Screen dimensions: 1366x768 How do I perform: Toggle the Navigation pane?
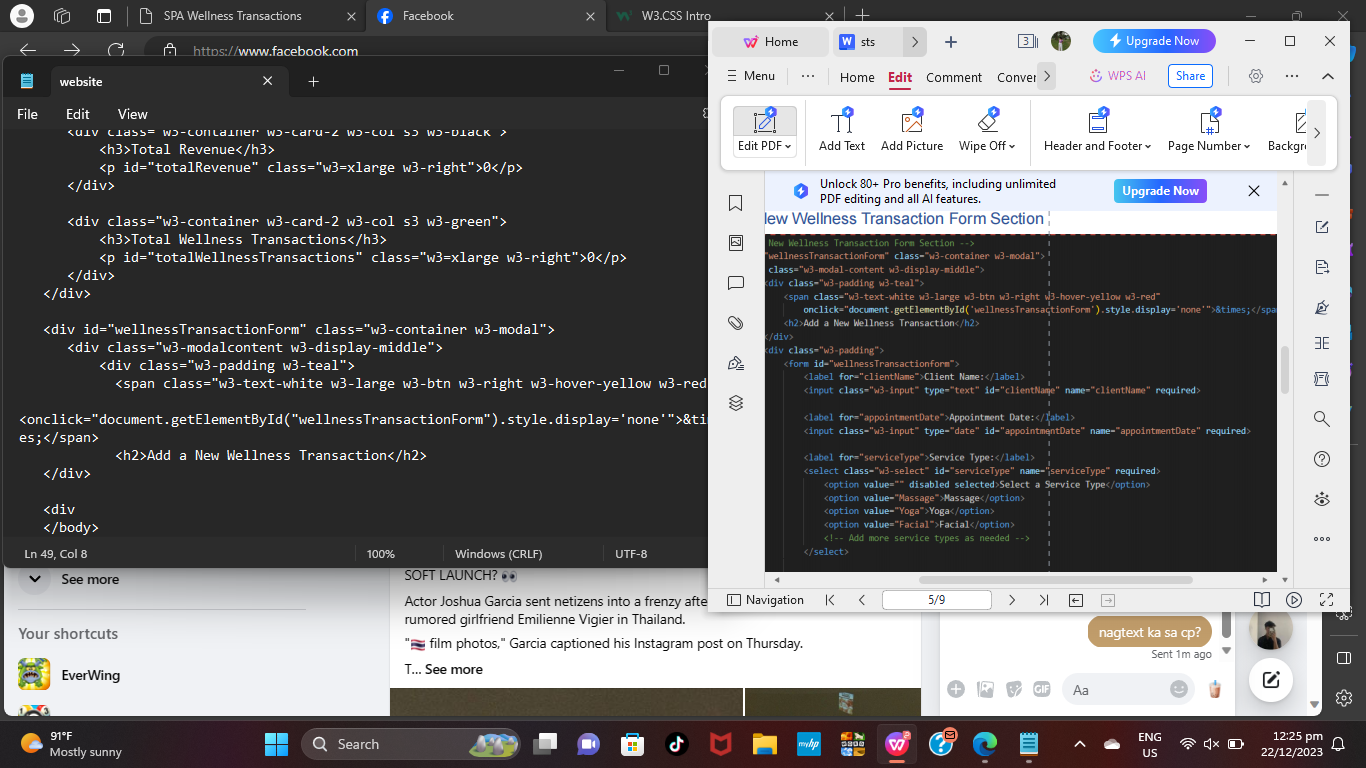[x=765, y=600]
